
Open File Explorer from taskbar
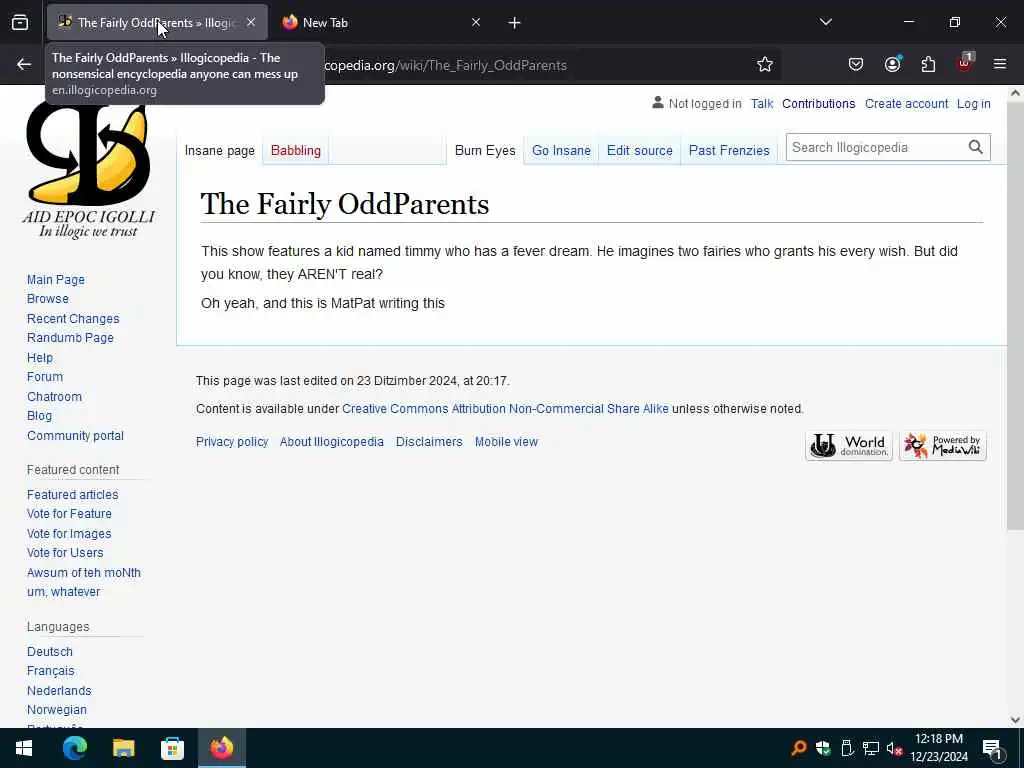[x=123, y=748]
